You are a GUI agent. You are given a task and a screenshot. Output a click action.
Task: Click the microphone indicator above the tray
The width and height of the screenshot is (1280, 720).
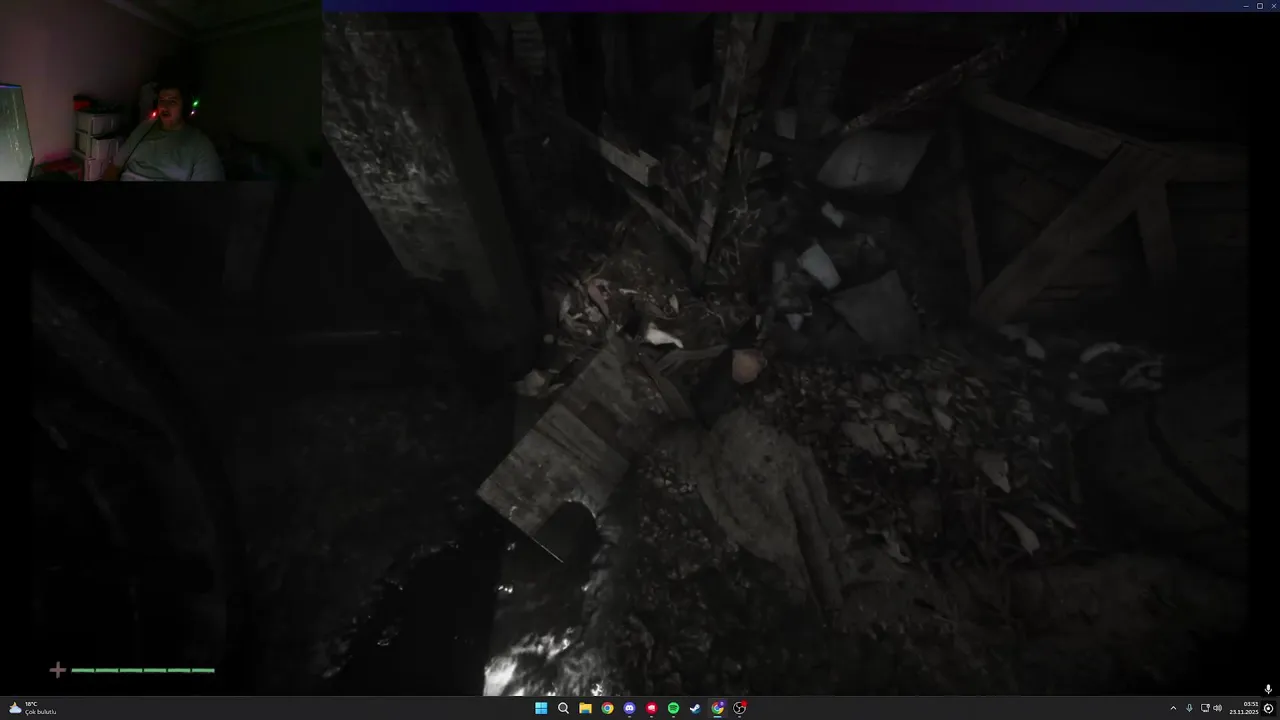pyautogui.click(x=1268, y=689)
